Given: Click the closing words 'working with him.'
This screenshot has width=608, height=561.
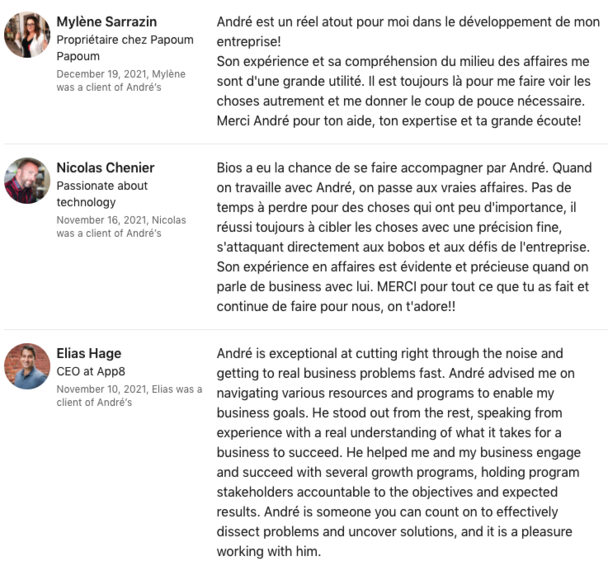Looking at the screenshot, I should tap(269, 551).
